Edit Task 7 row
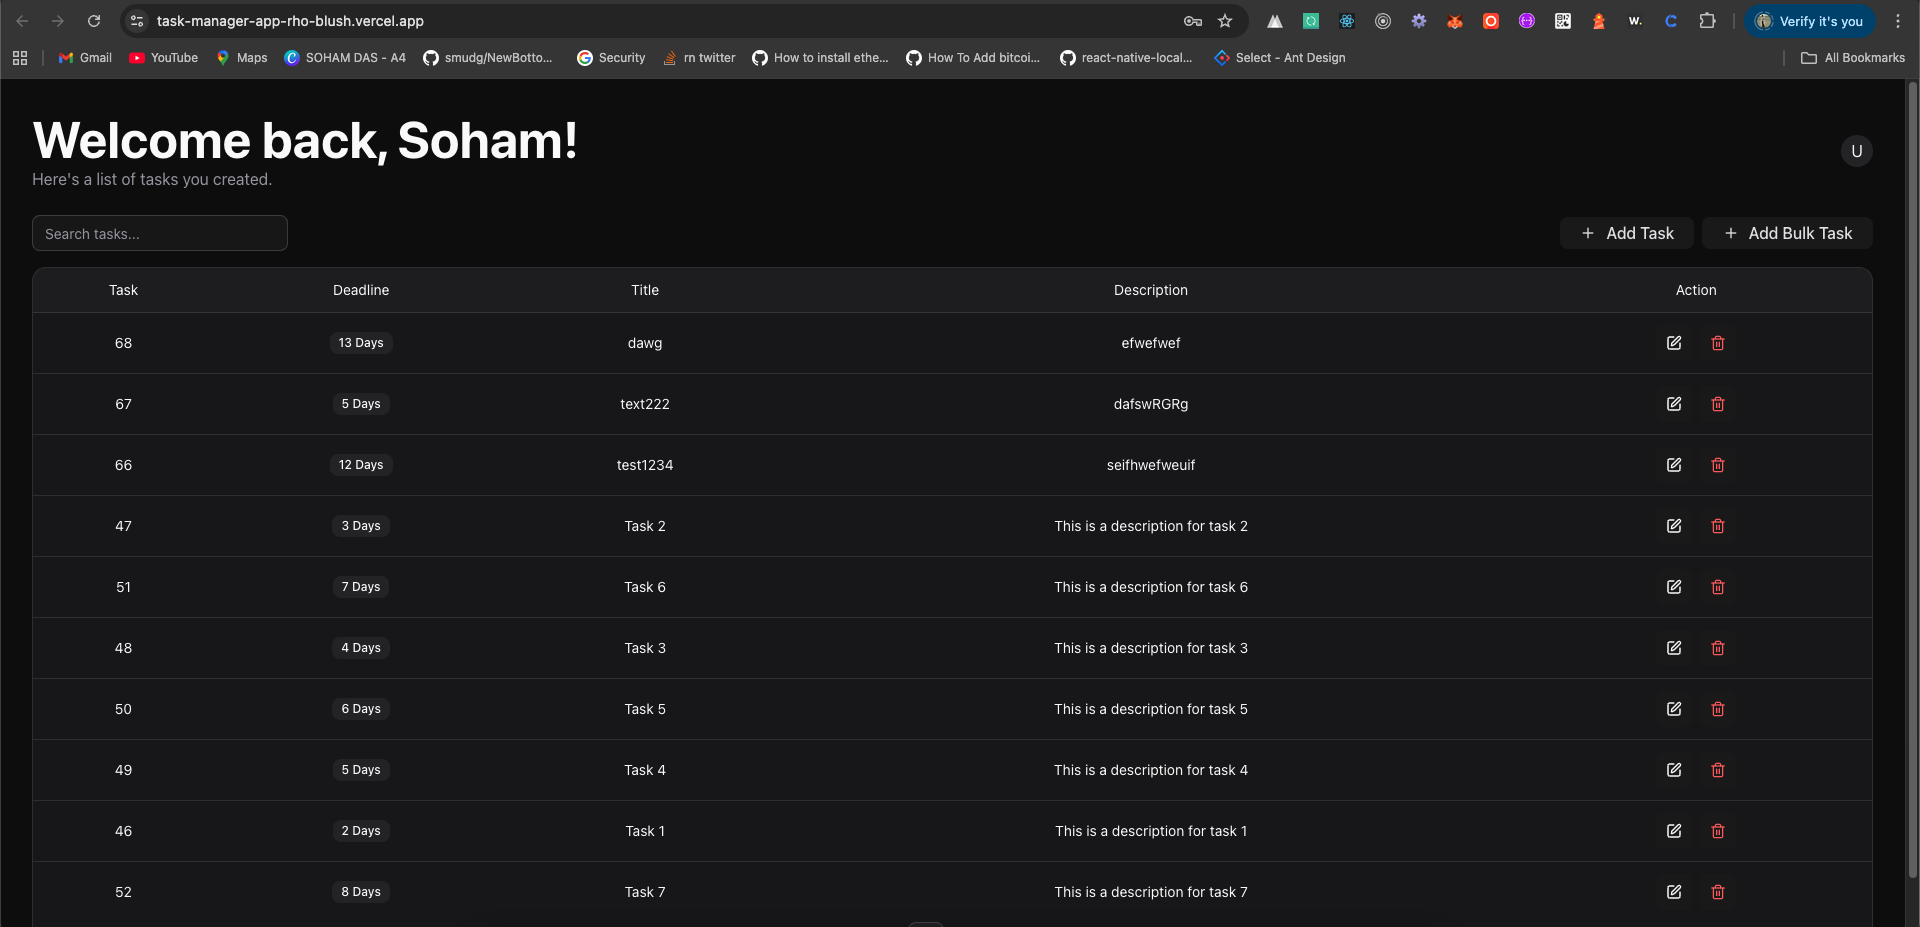This screenshot has width=1920, height=927. point(1674,892)
